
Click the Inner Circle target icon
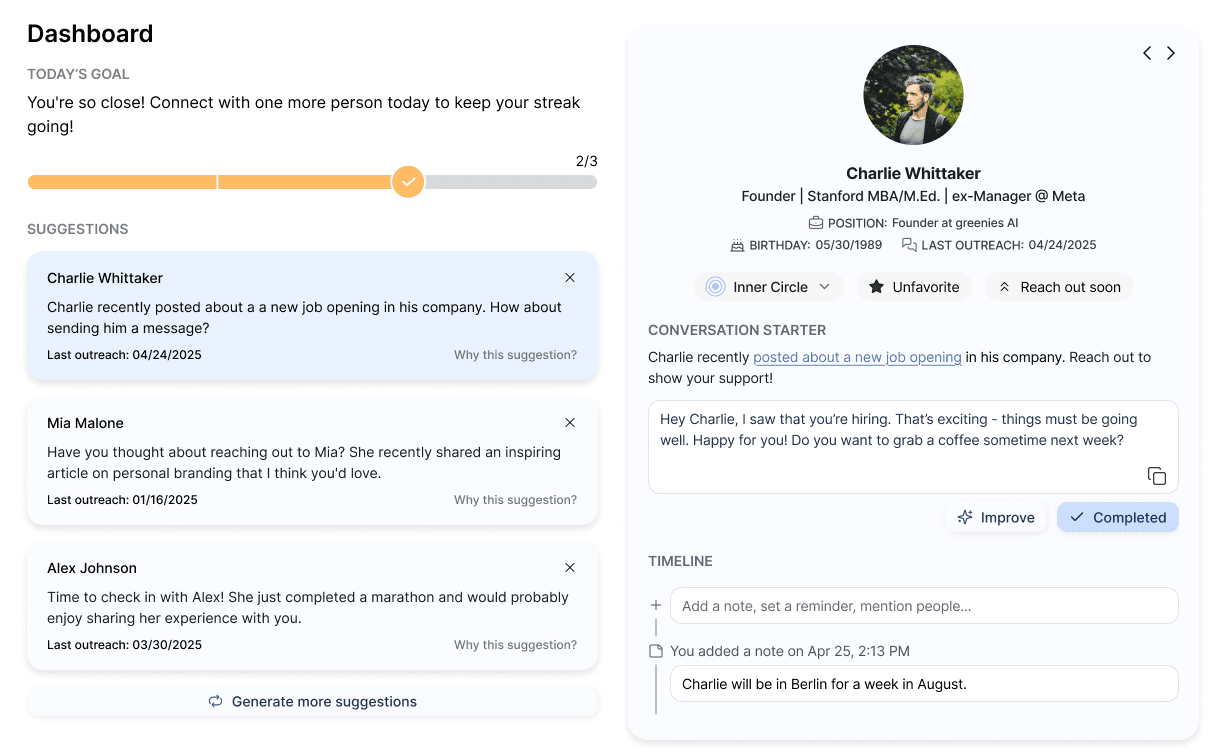(715, 287)
